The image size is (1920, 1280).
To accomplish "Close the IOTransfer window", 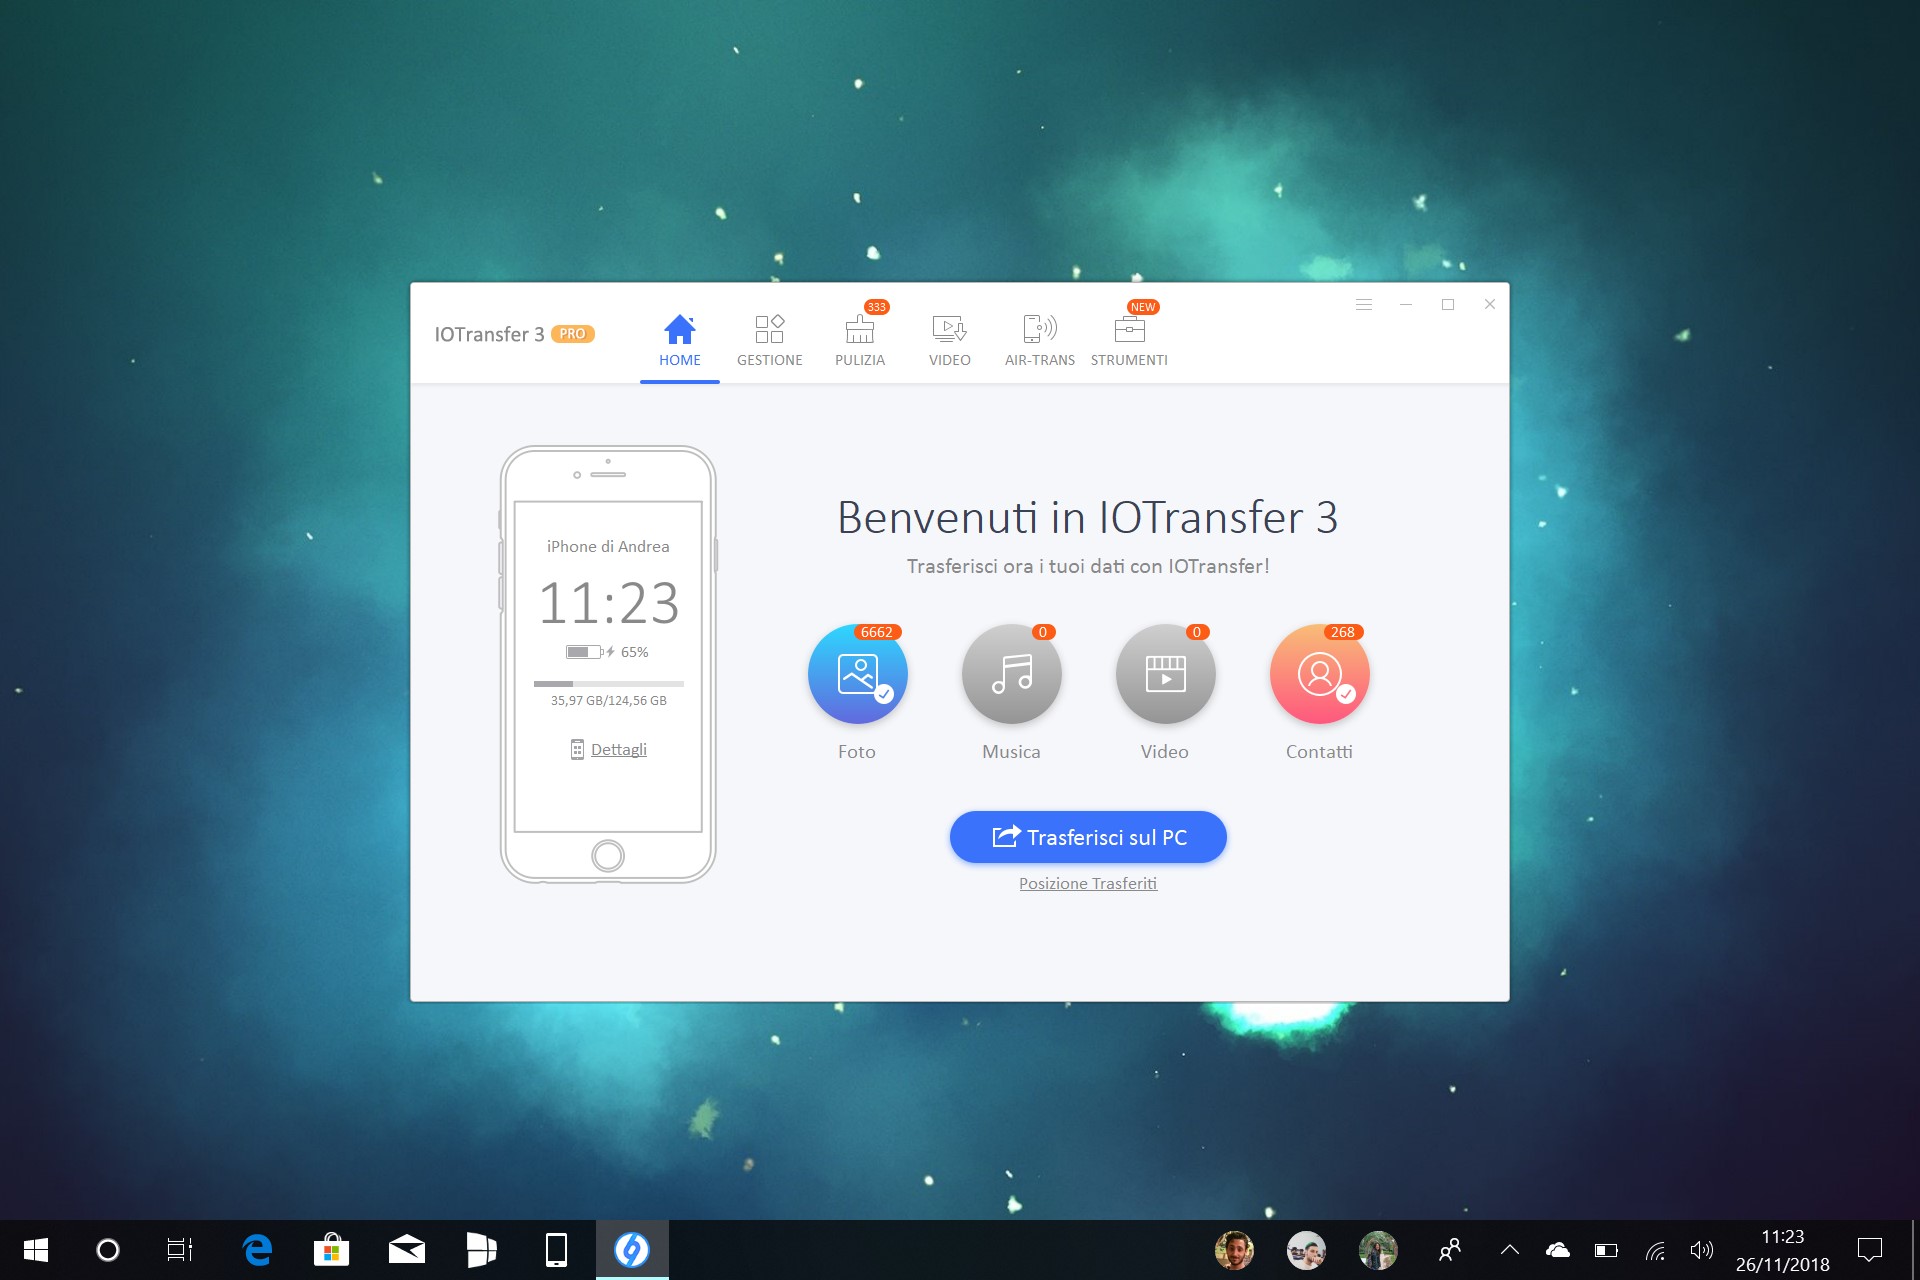I will (1490, 304).
